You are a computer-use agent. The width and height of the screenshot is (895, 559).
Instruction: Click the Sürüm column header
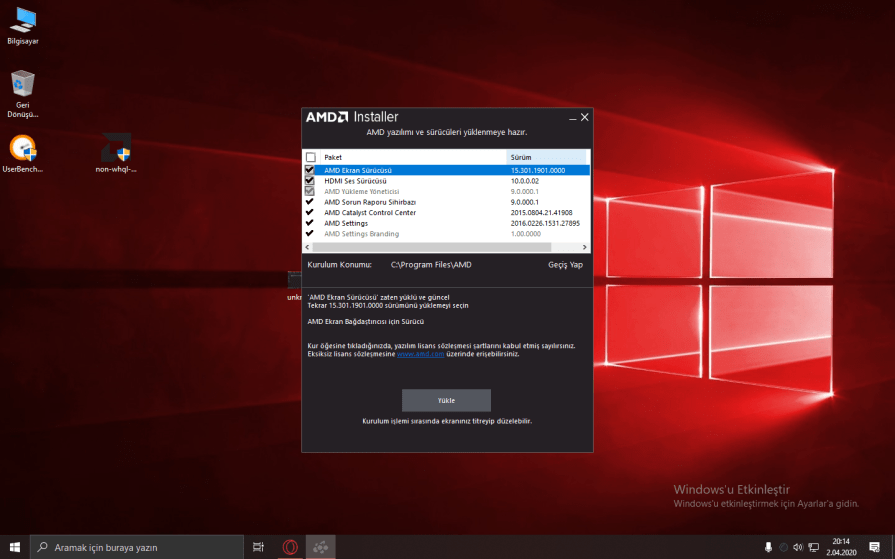[546, 157]
